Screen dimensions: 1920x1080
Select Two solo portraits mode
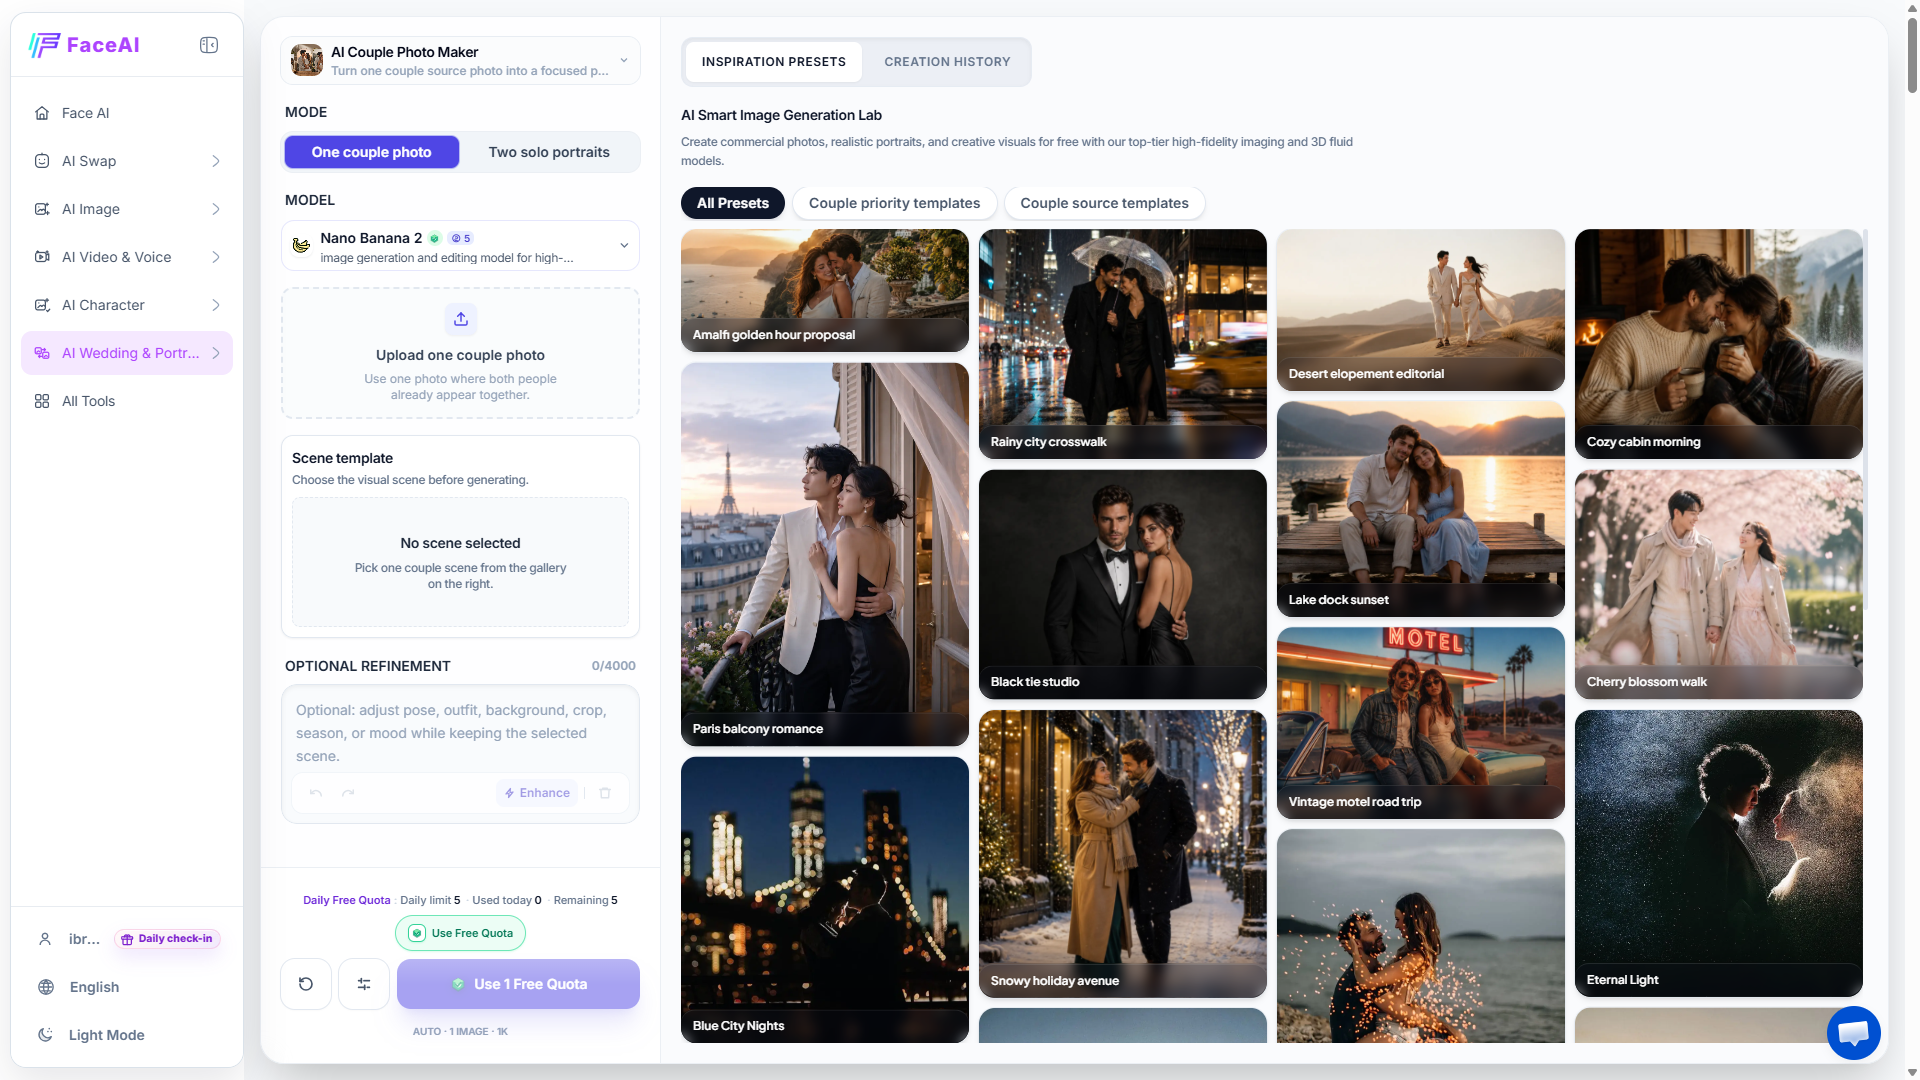click(x=549, y=152)
